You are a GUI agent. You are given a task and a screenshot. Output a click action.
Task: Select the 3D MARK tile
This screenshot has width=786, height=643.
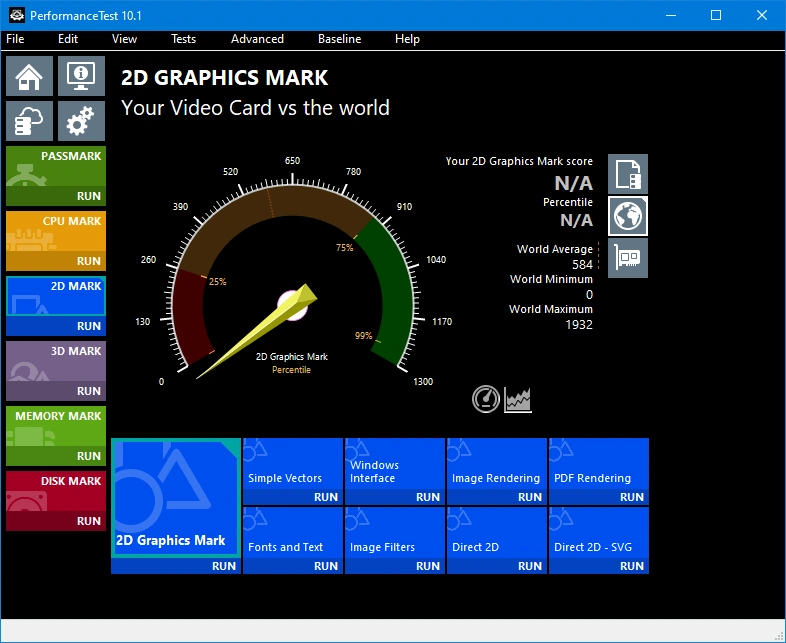coord(56,361)
